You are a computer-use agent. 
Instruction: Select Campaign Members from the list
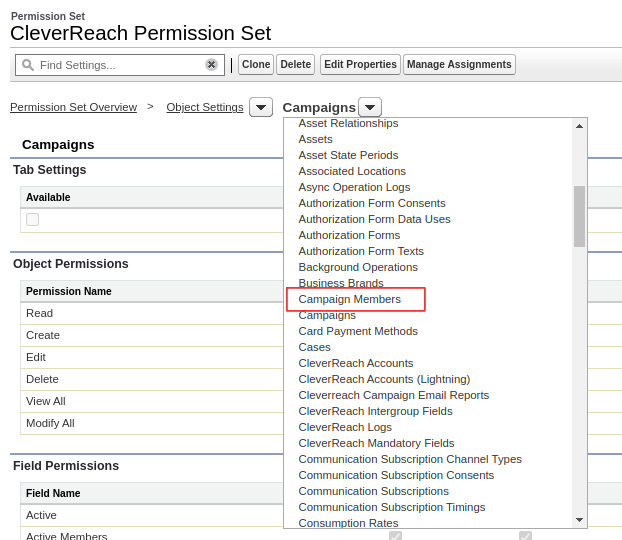(349, 299)
